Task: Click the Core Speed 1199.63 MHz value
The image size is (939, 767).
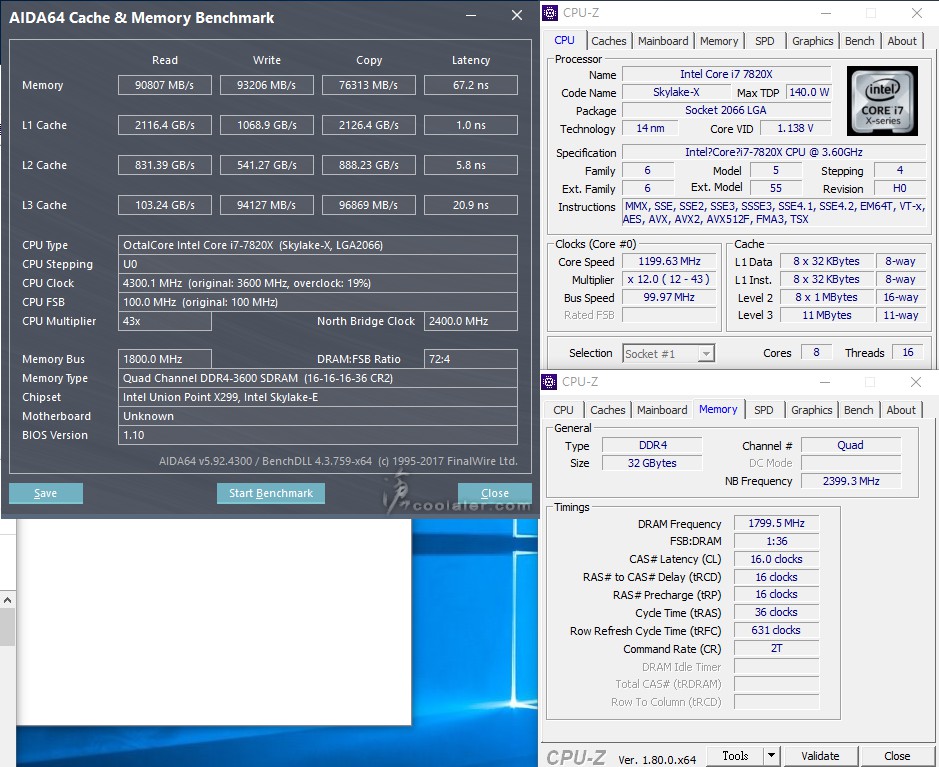Action: click(670, 262)
